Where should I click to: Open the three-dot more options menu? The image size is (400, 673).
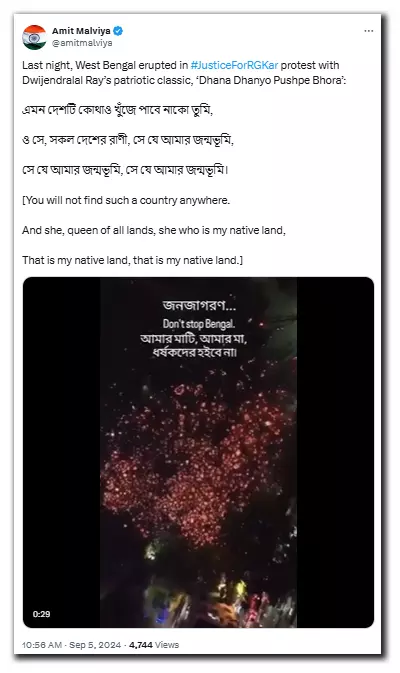pyautogui.click(x=368, y=31)
